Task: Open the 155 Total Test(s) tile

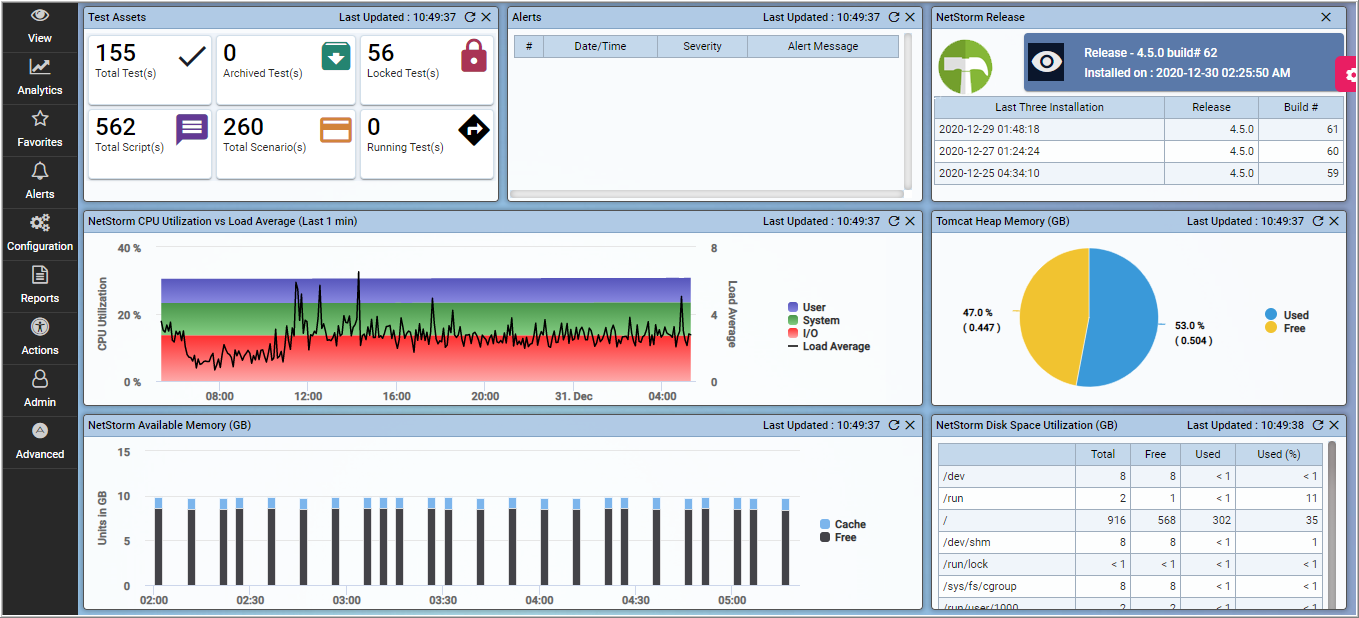Action: click(150, 70)
